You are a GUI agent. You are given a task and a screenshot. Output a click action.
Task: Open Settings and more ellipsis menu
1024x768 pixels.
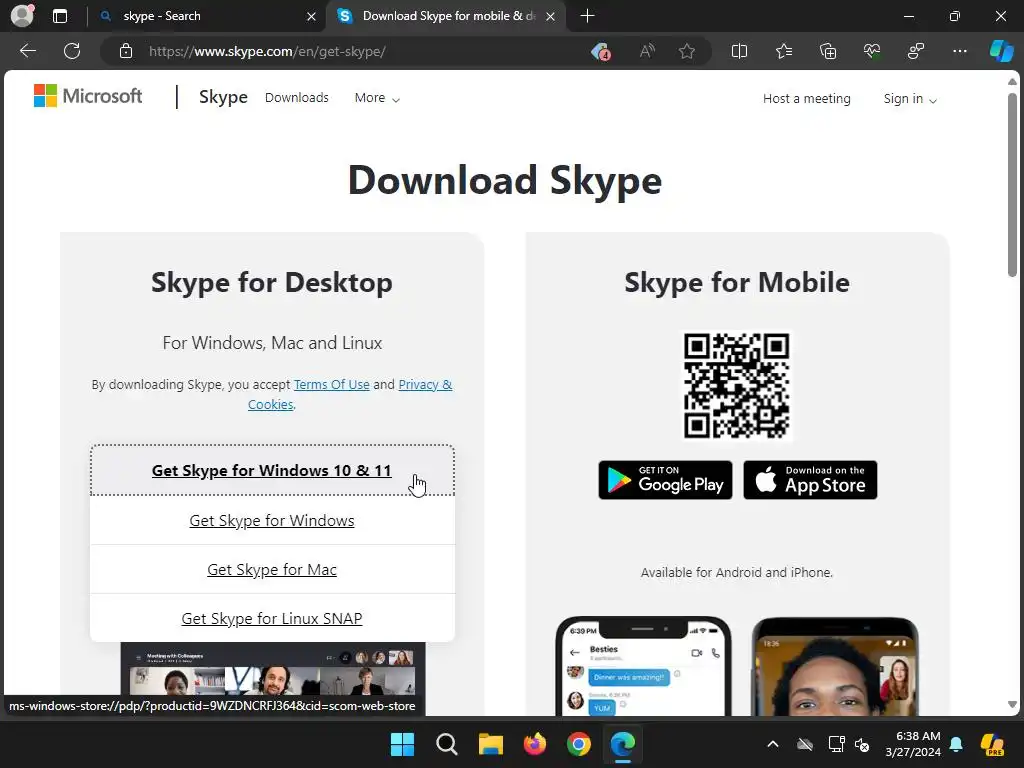(960, 51)
